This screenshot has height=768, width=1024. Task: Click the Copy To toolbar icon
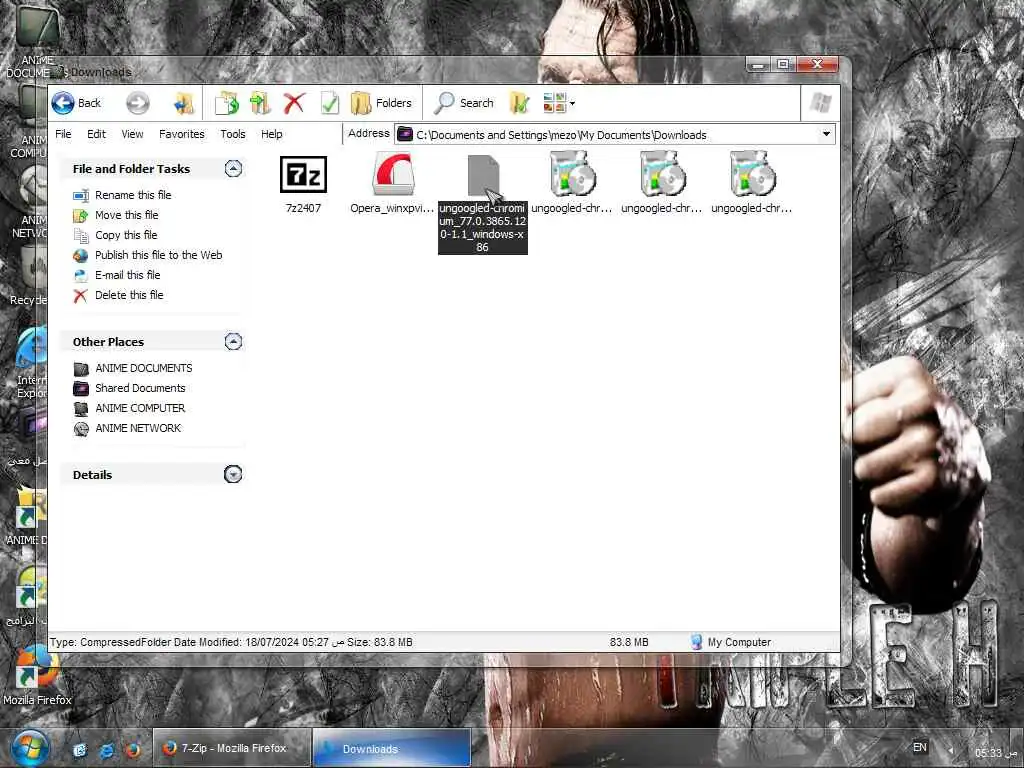(227, 103)
